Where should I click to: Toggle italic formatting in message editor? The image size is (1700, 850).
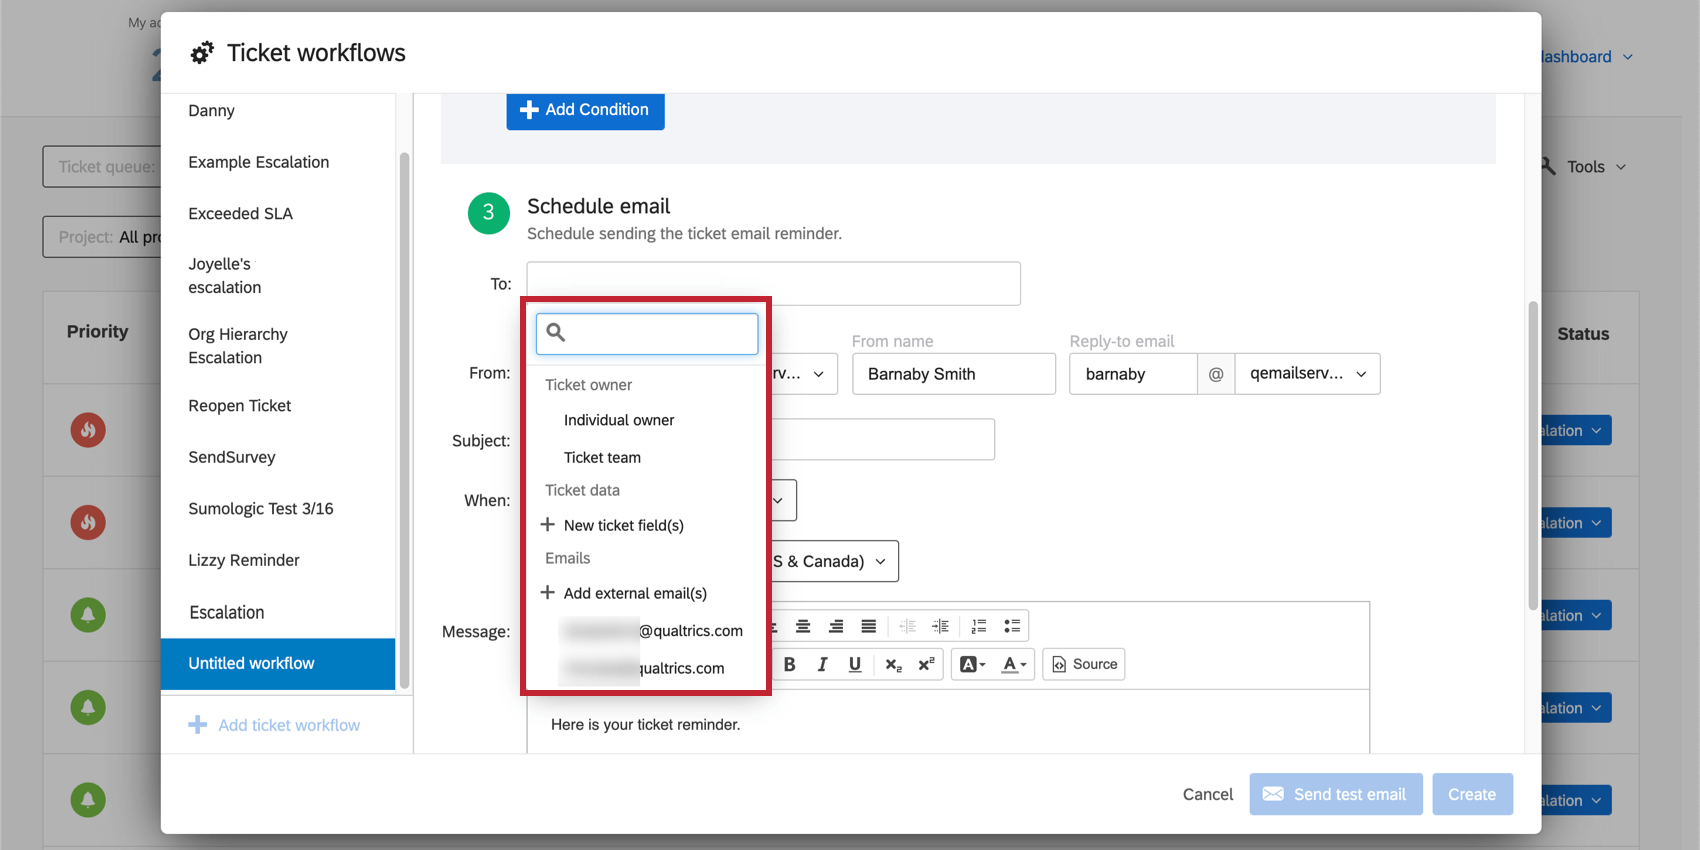pyautogui.click(x=822, y=664)
